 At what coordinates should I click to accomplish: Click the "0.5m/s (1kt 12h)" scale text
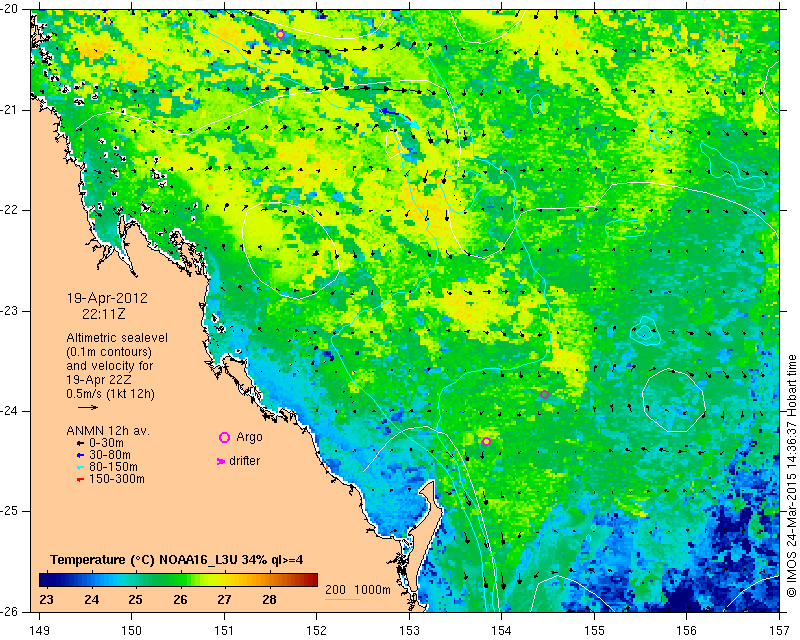click(110, 394)
